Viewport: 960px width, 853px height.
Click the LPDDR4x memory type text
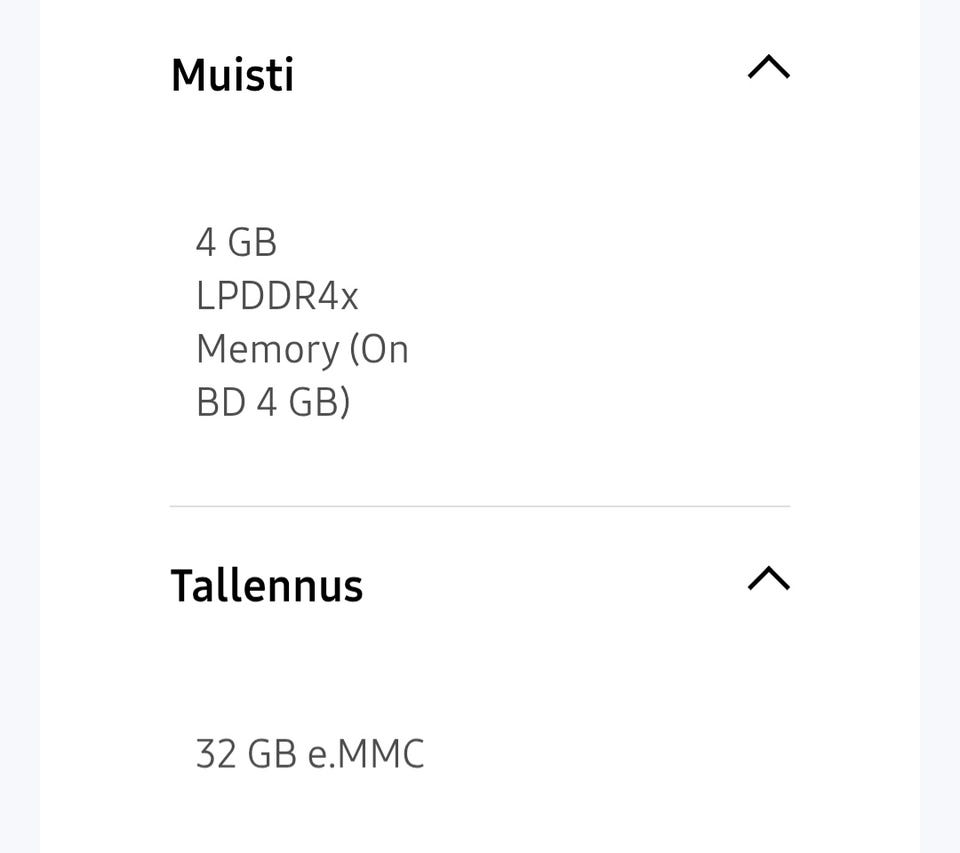277,296
